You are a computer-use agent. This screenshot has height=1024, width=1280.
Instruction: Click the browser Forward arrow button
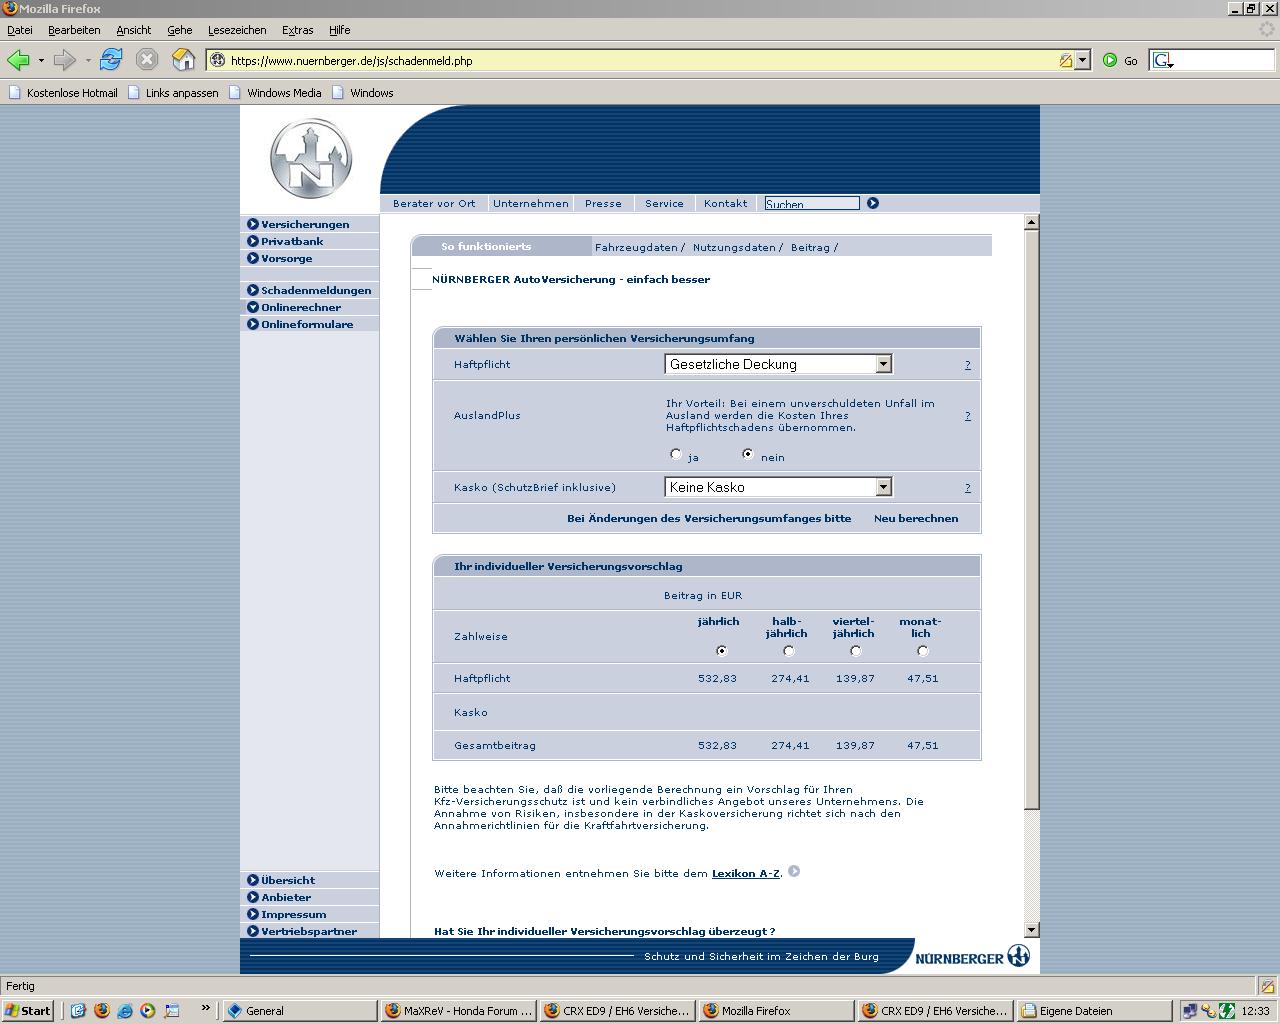65,60
